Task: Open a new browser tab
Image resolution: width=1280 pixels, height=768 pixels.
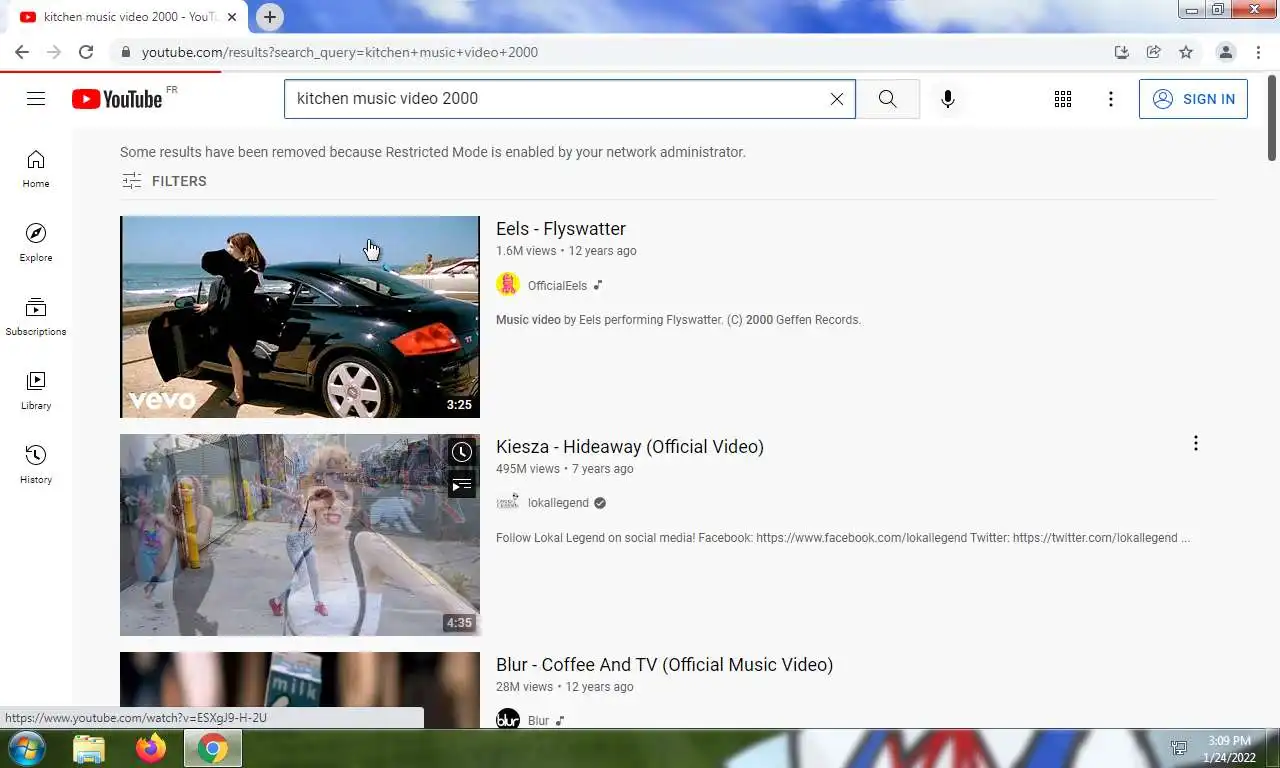Action: tap(269, 17)
